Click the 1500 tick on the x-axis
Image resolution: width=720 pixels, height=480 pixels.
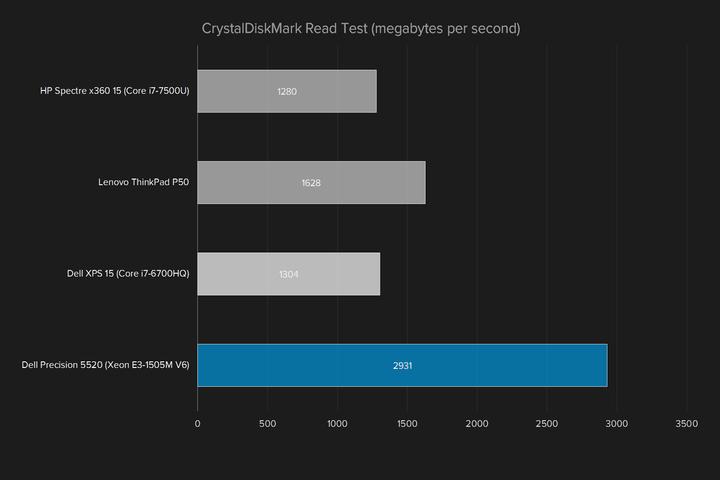tap(407, 423)
